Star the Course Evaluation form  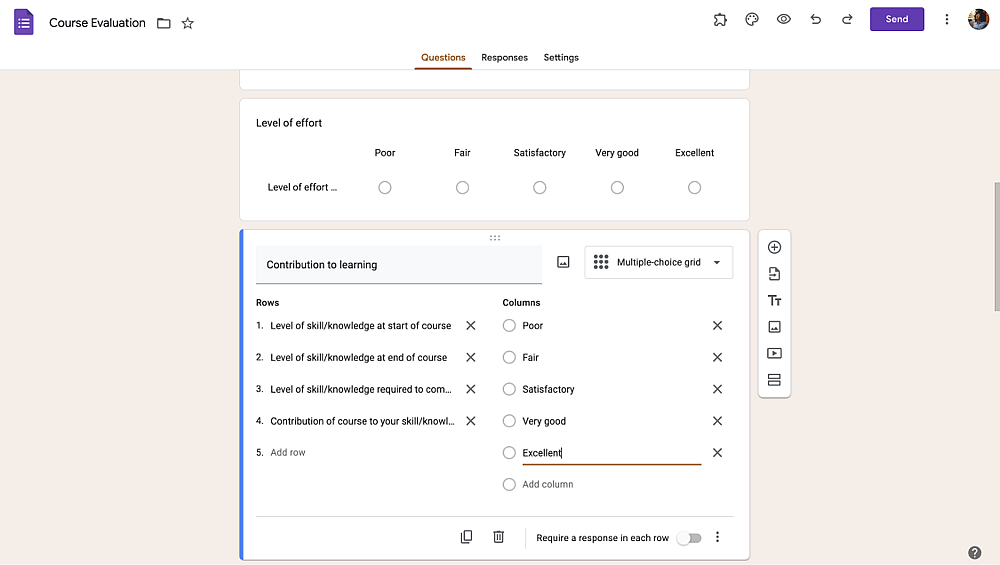tap(188, 24)
